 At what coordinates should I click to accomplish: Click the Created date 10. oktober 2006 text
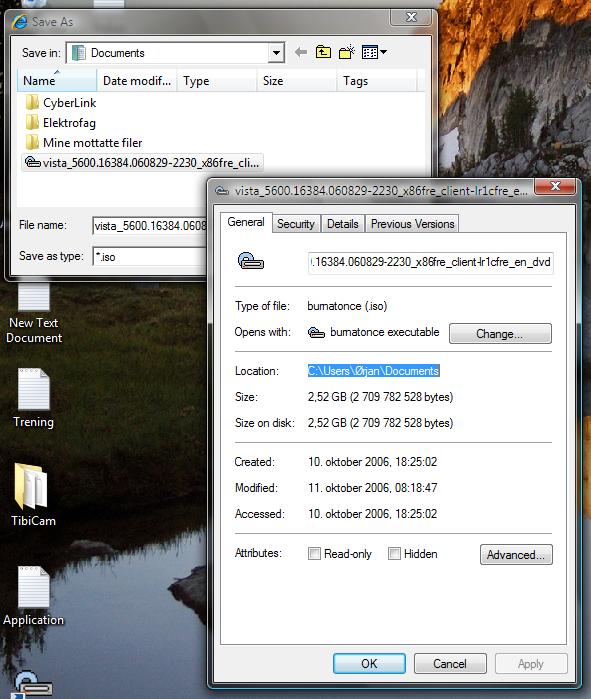pos(372,462)
